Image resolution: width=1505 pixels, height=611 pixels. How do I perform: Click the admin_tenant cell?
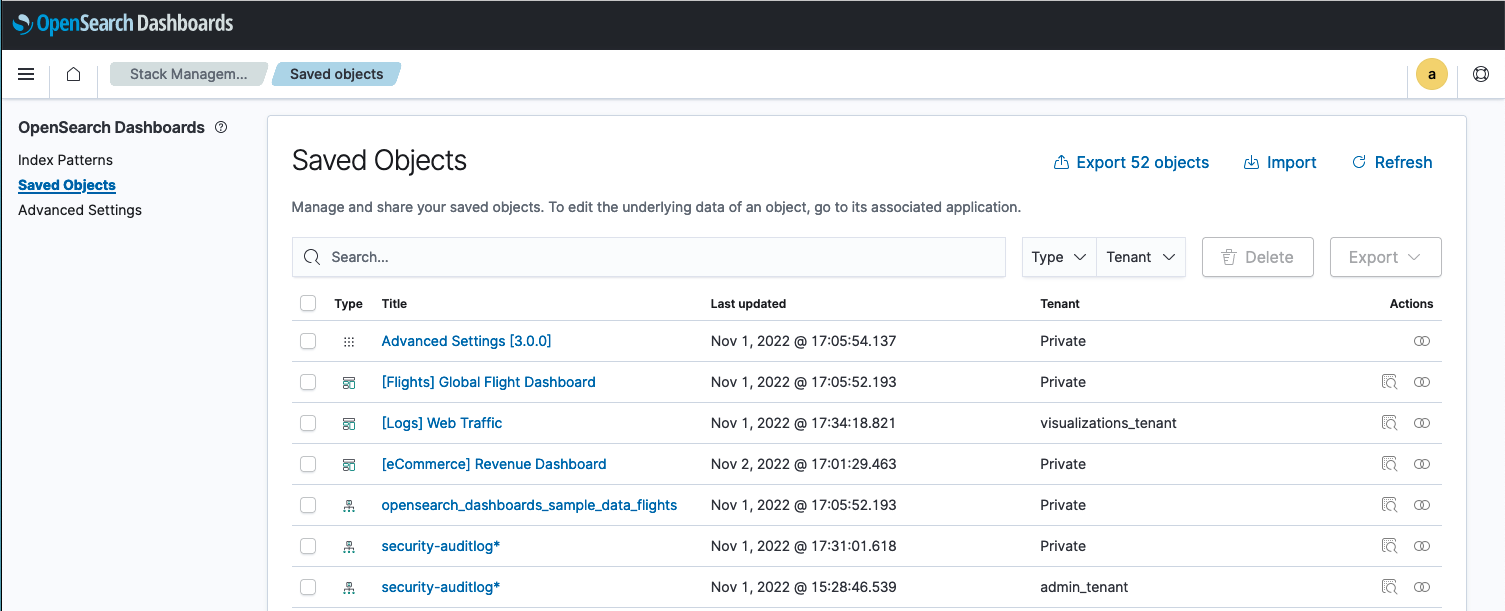[1084, 587]
